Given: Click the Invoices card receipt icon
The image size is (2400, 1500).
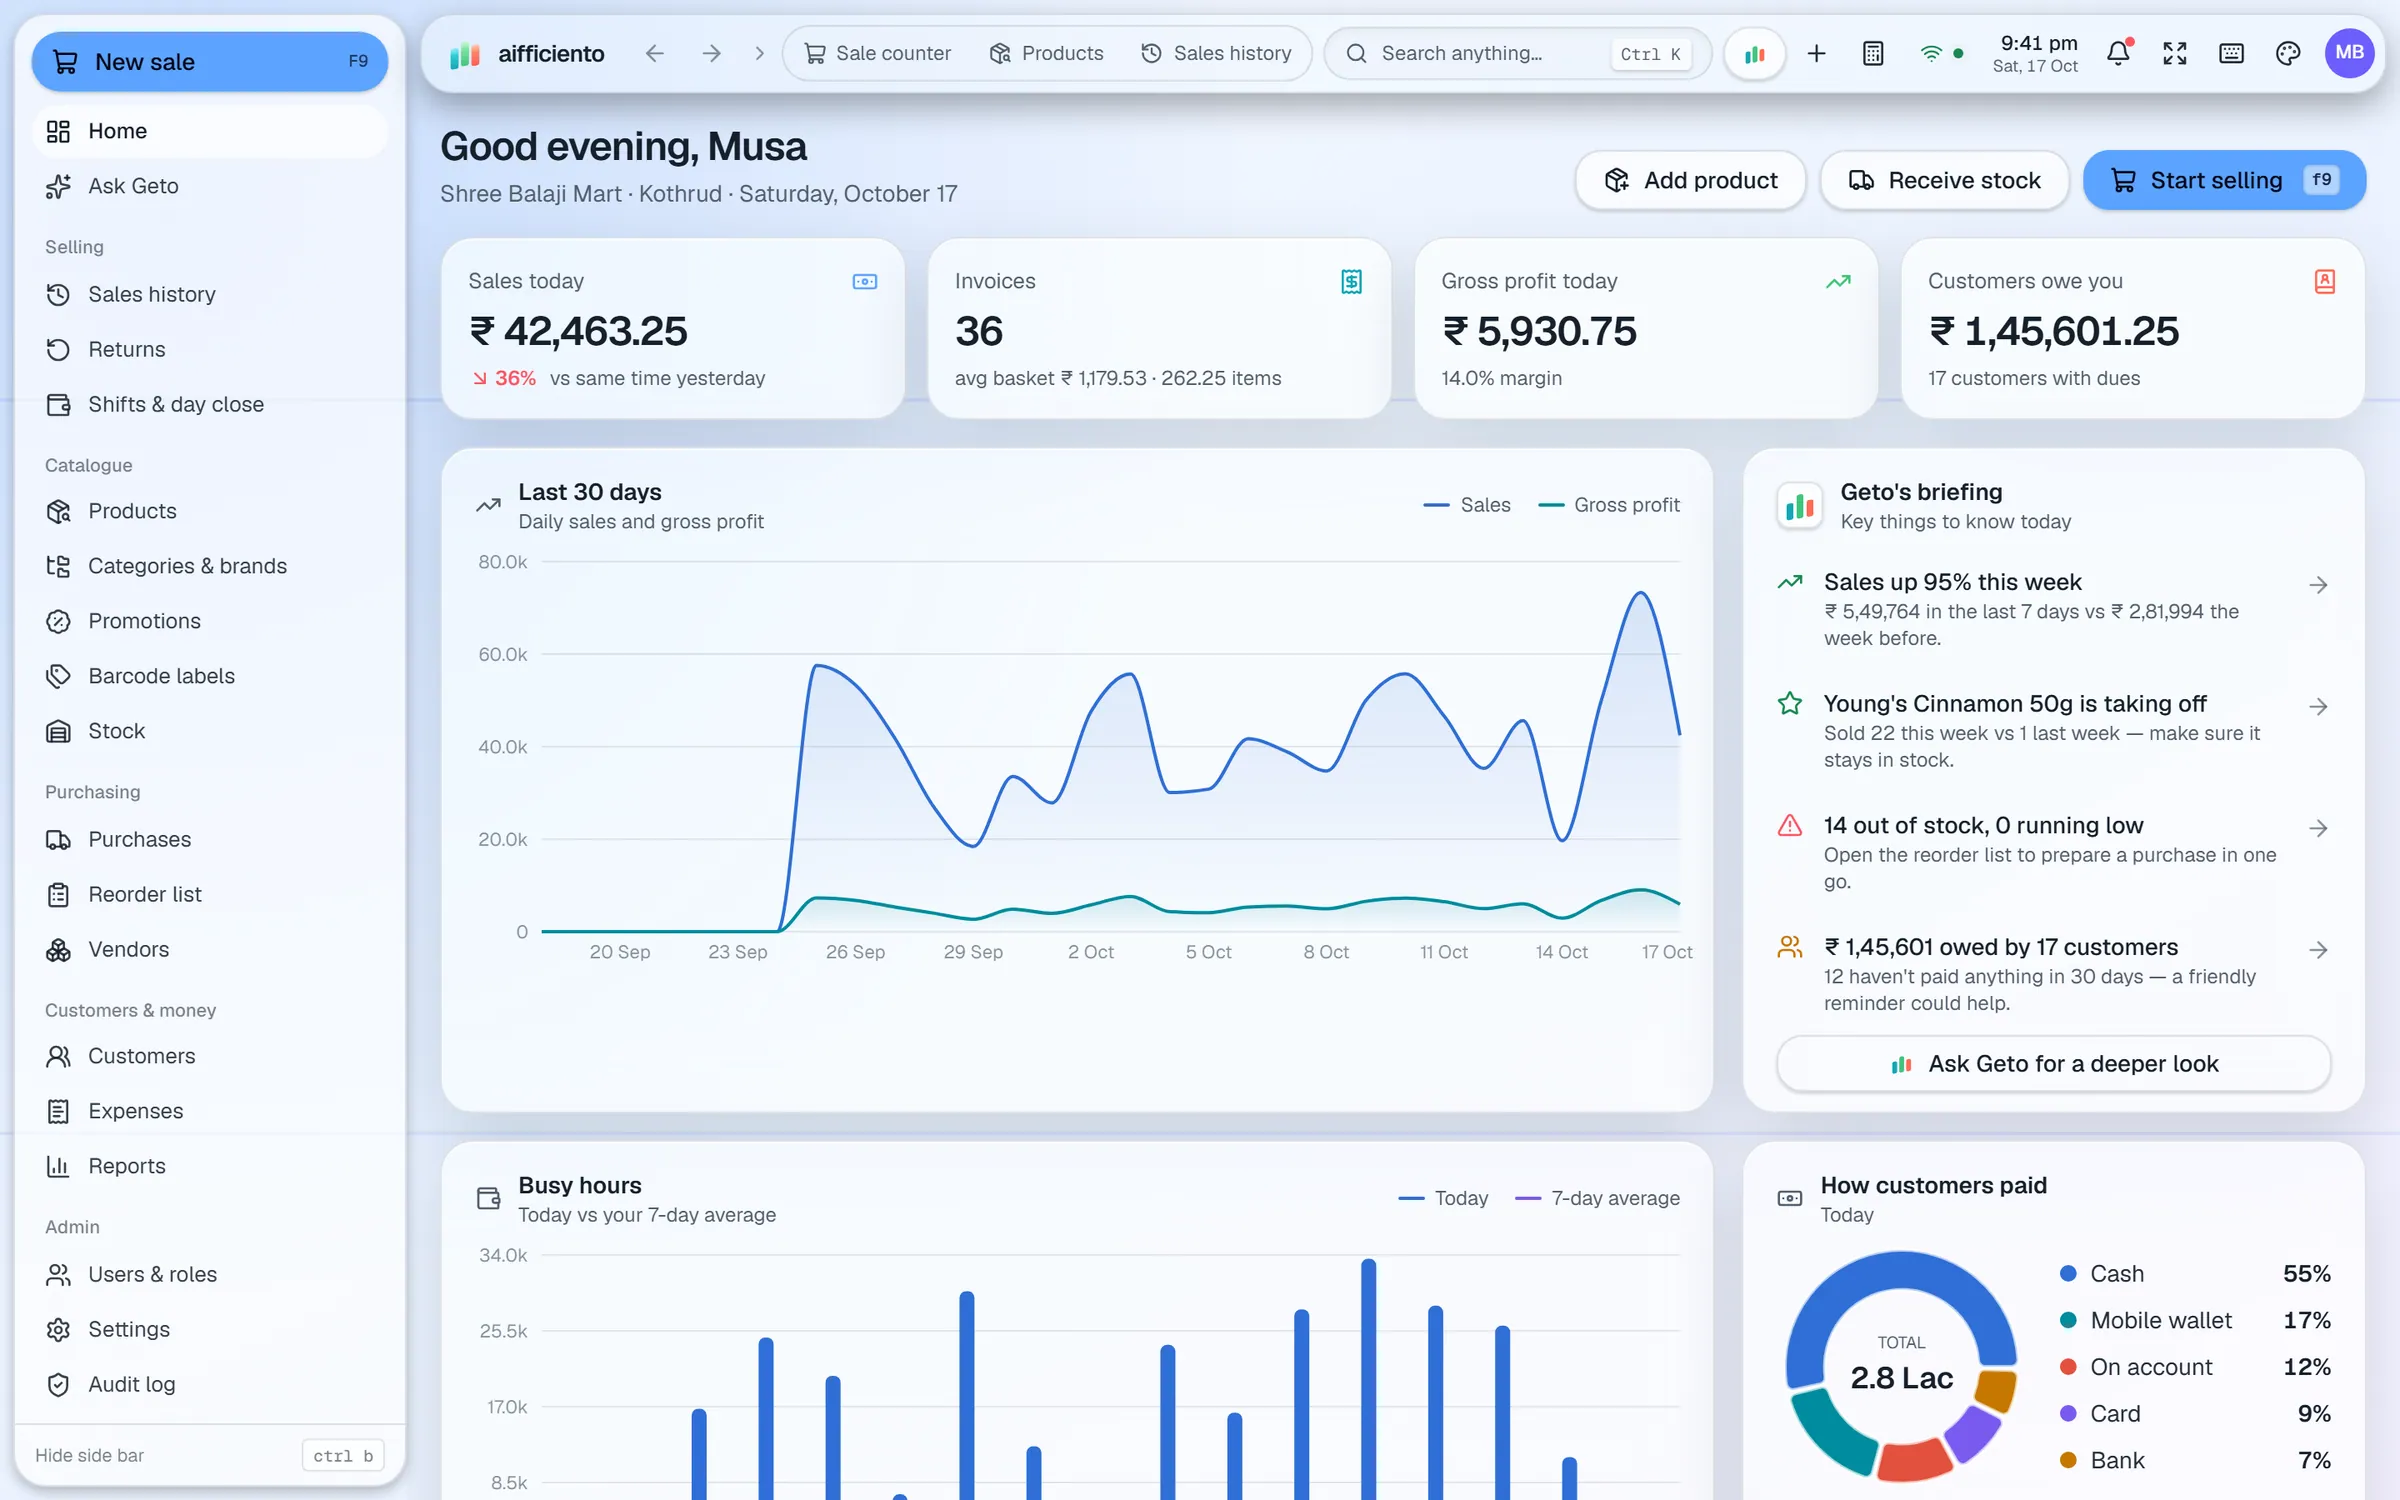Looking at the screenshot, I should [1351, 282].
